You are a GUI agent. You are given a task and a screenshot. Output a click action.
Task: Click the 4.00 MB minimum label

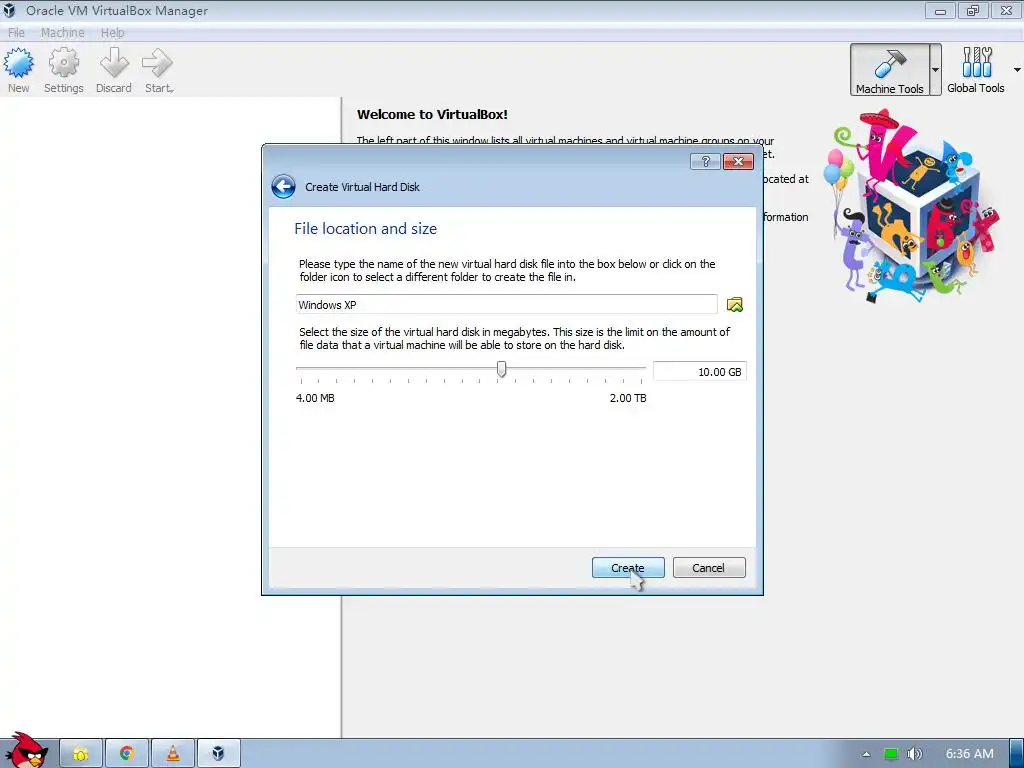coord(315,398)
